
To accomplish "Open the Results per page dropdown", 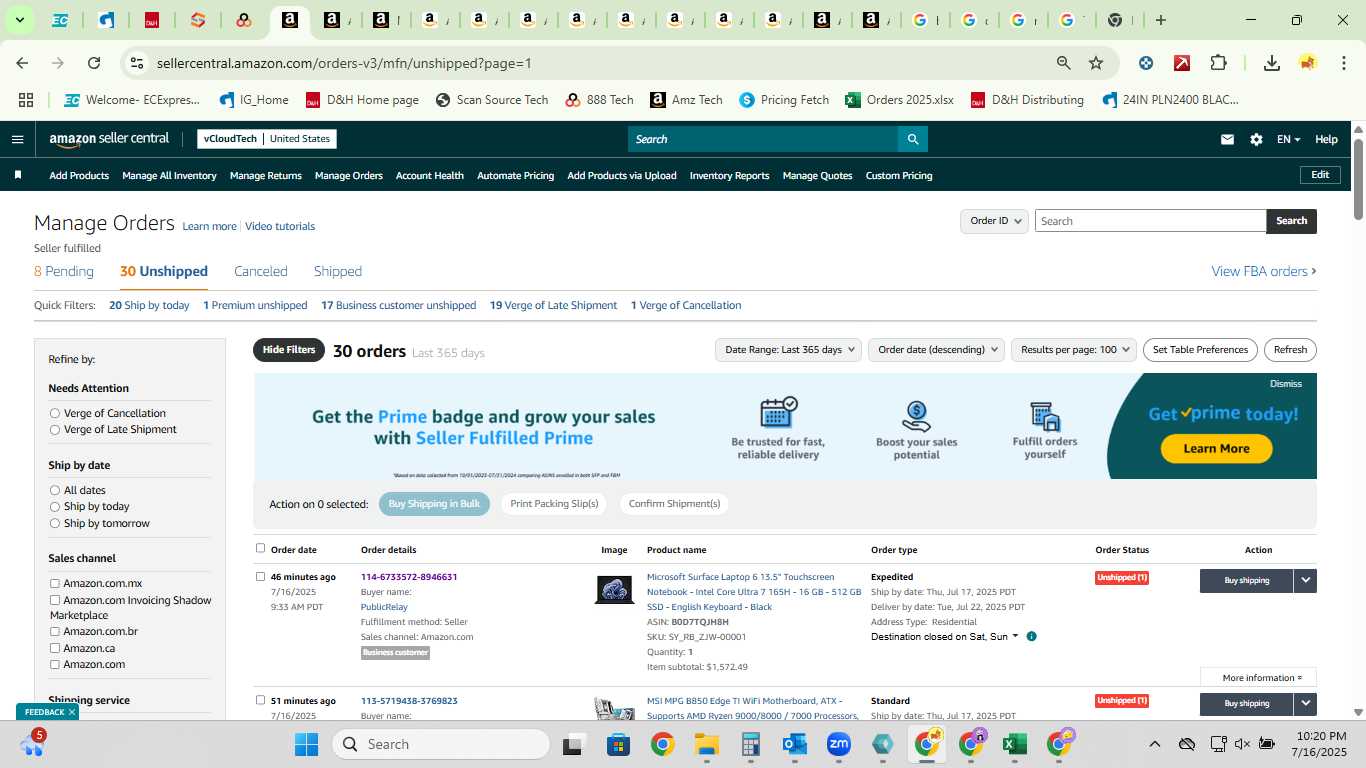I will 1074,350.
